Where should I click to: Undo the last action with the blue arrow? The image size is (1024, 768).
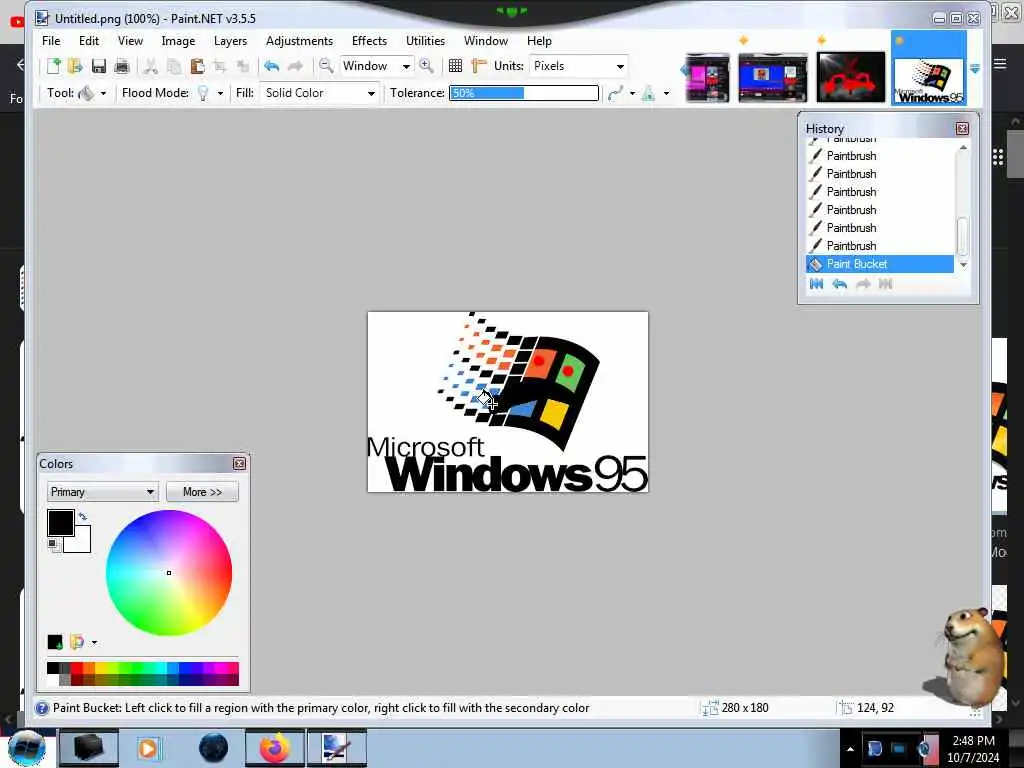(x=272, y=66)
